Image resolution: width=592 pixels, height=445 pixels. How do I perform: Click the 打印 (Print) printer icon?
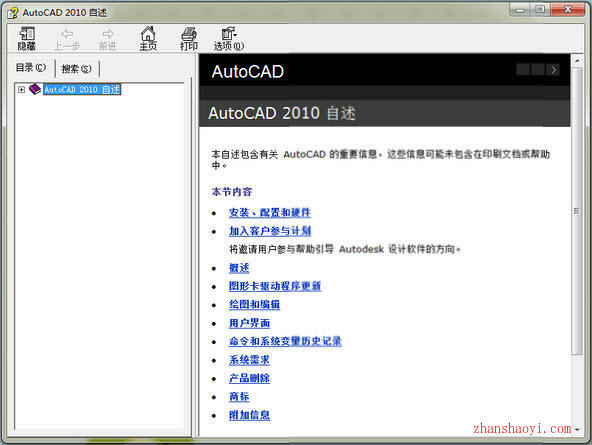(x=188, y=34)
